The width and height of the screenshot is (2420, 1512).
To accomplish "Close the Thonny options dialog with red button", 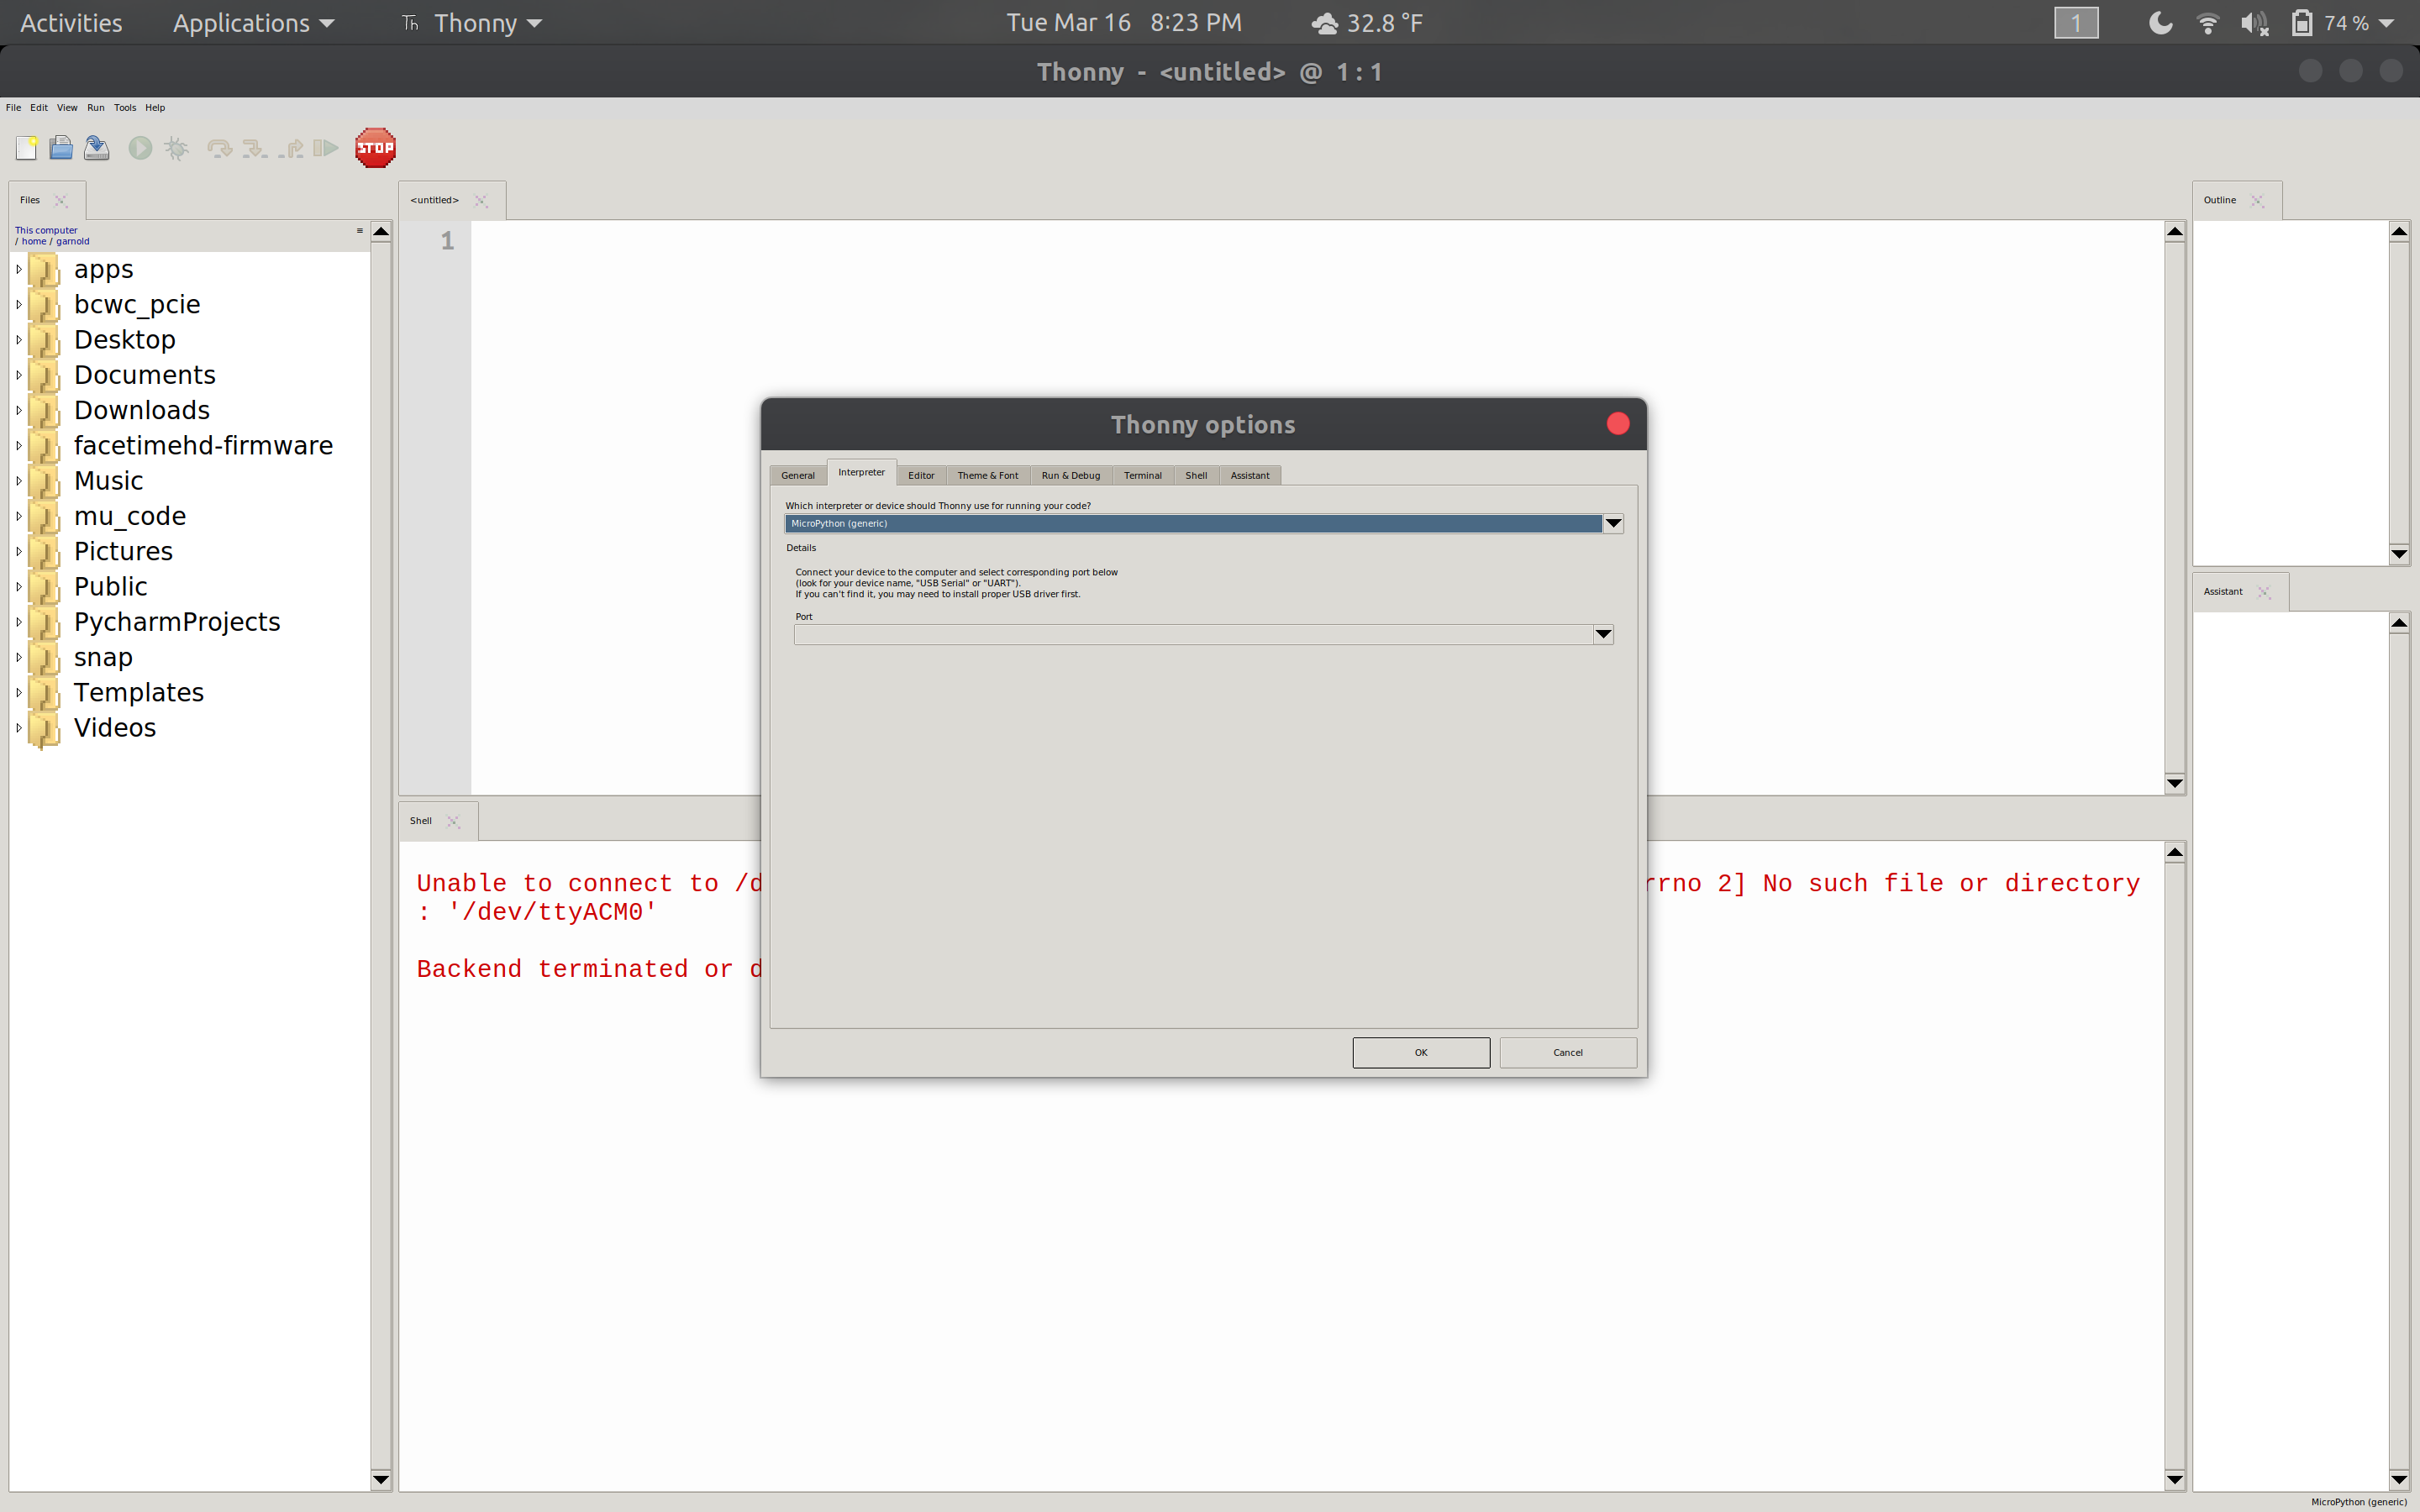I will [1618, 424].
